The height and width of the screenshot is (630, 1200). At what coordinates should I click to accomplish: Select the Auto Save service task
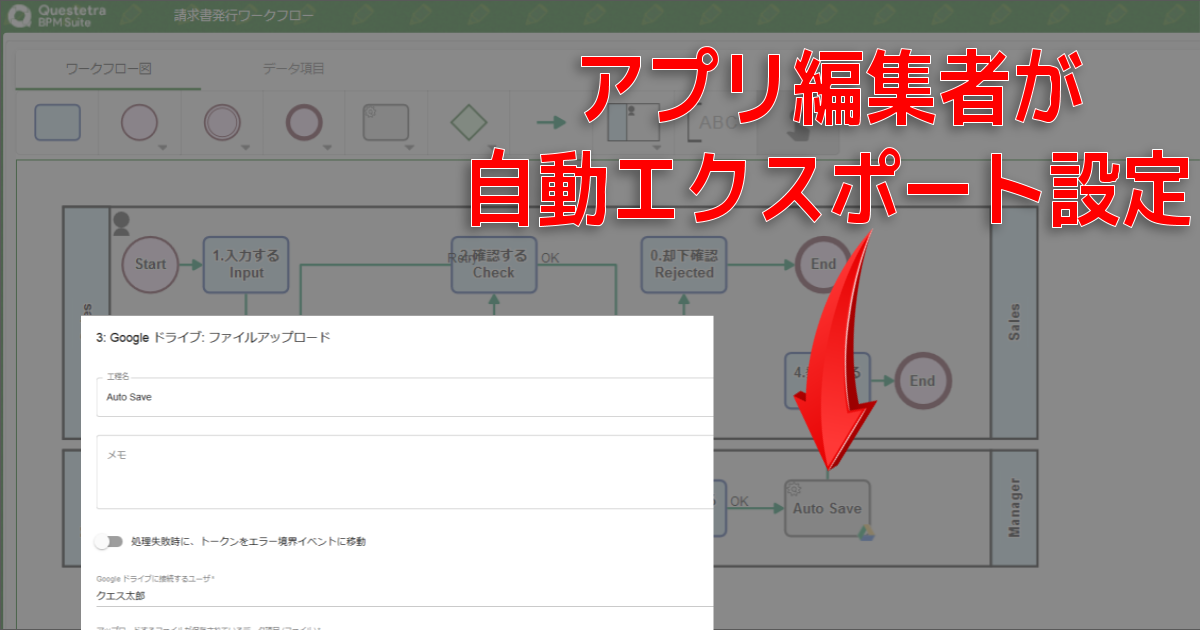tap(827, 508)
